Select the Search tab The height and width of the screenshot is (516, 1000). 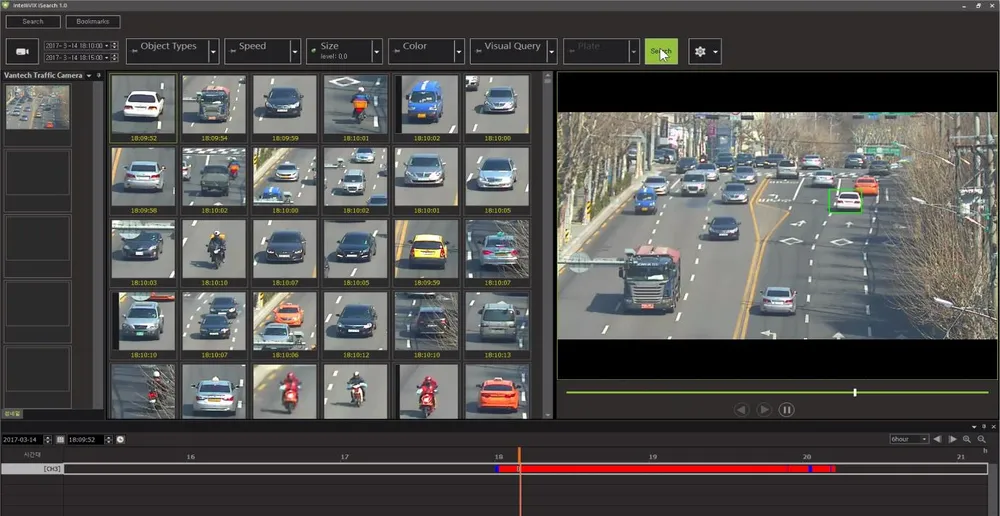pos(33,21)
